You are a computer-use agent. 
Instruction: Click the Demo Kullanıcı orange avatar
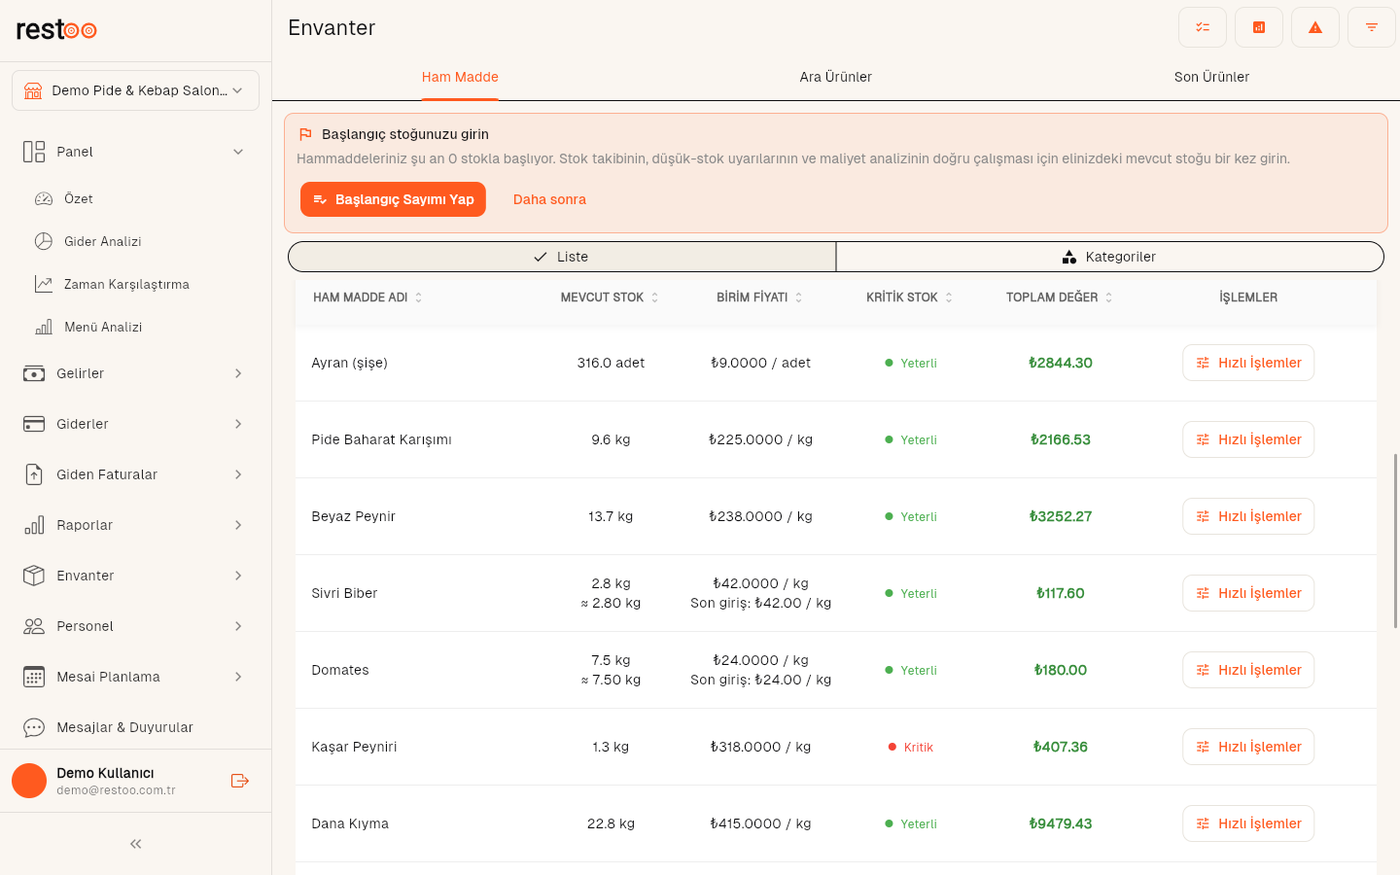point(29,781)
